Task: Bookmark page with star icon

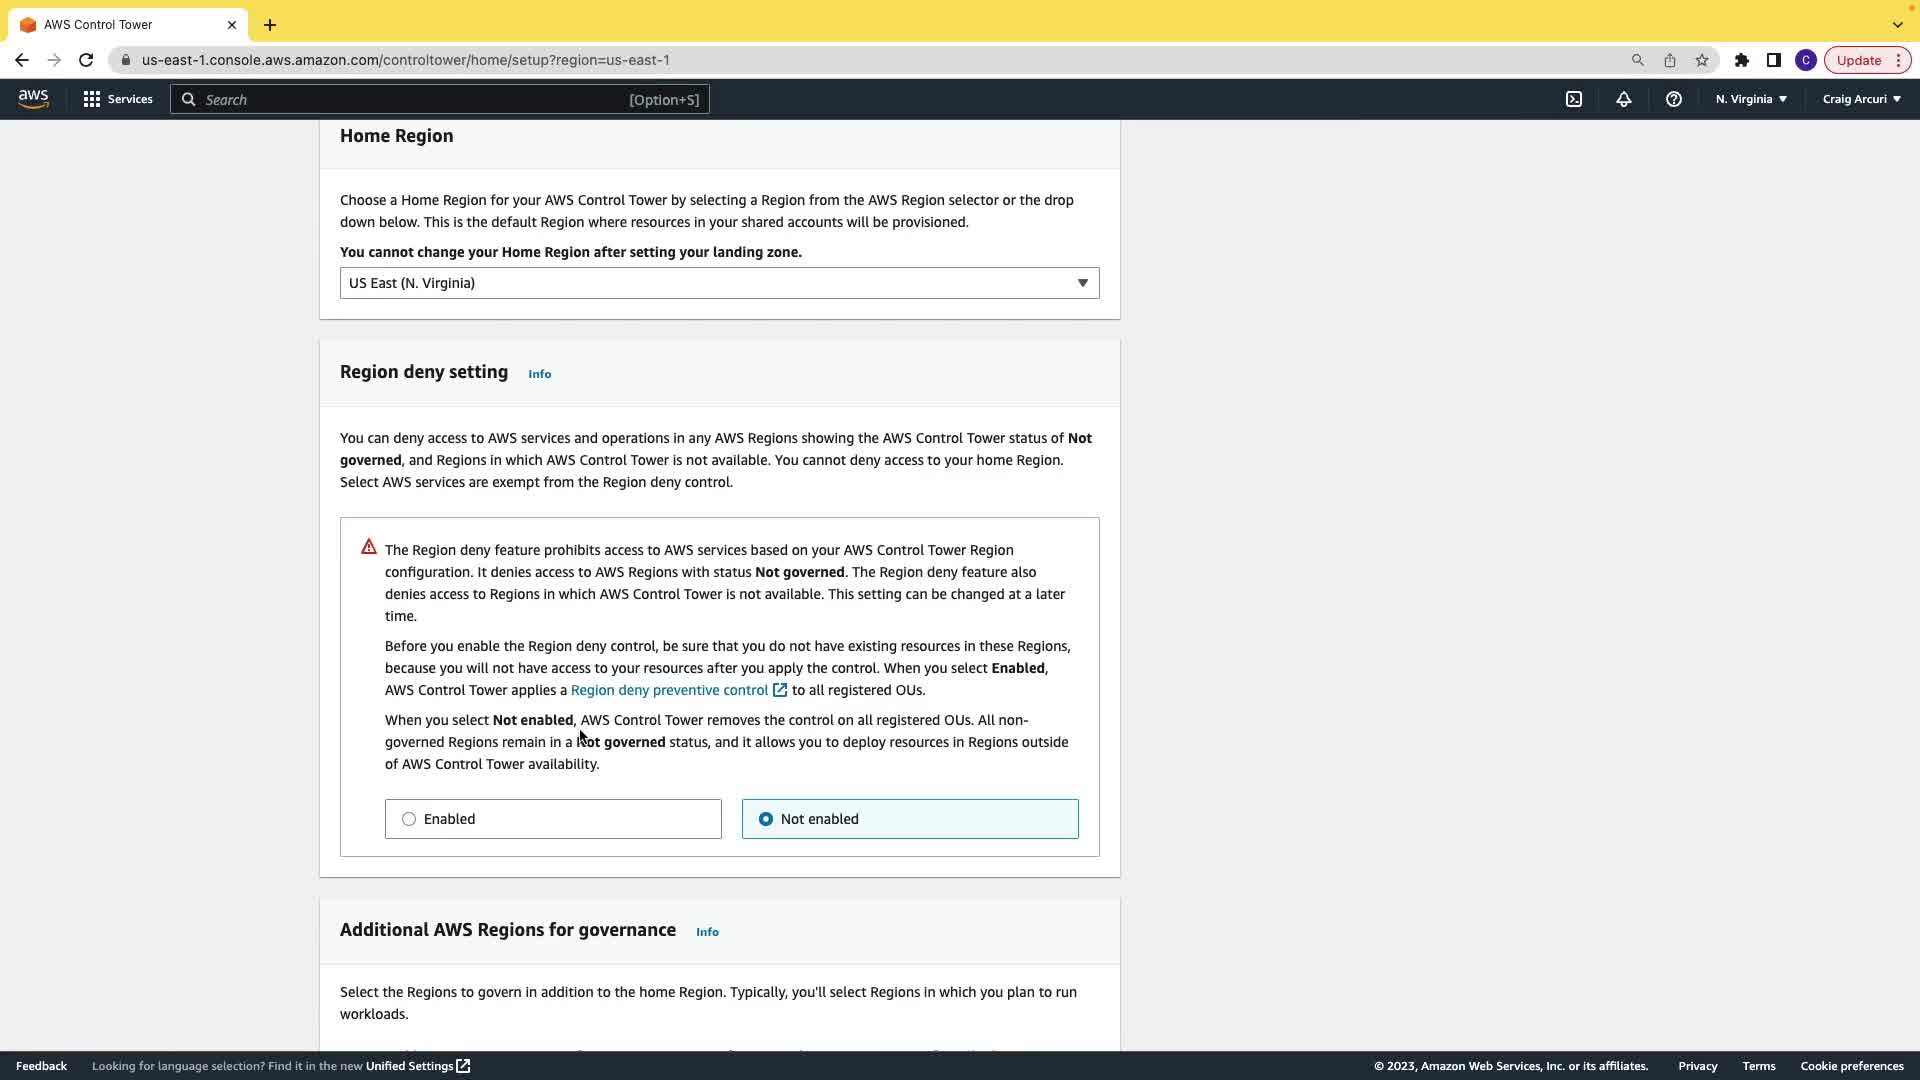Action: tap(1702, 60)
